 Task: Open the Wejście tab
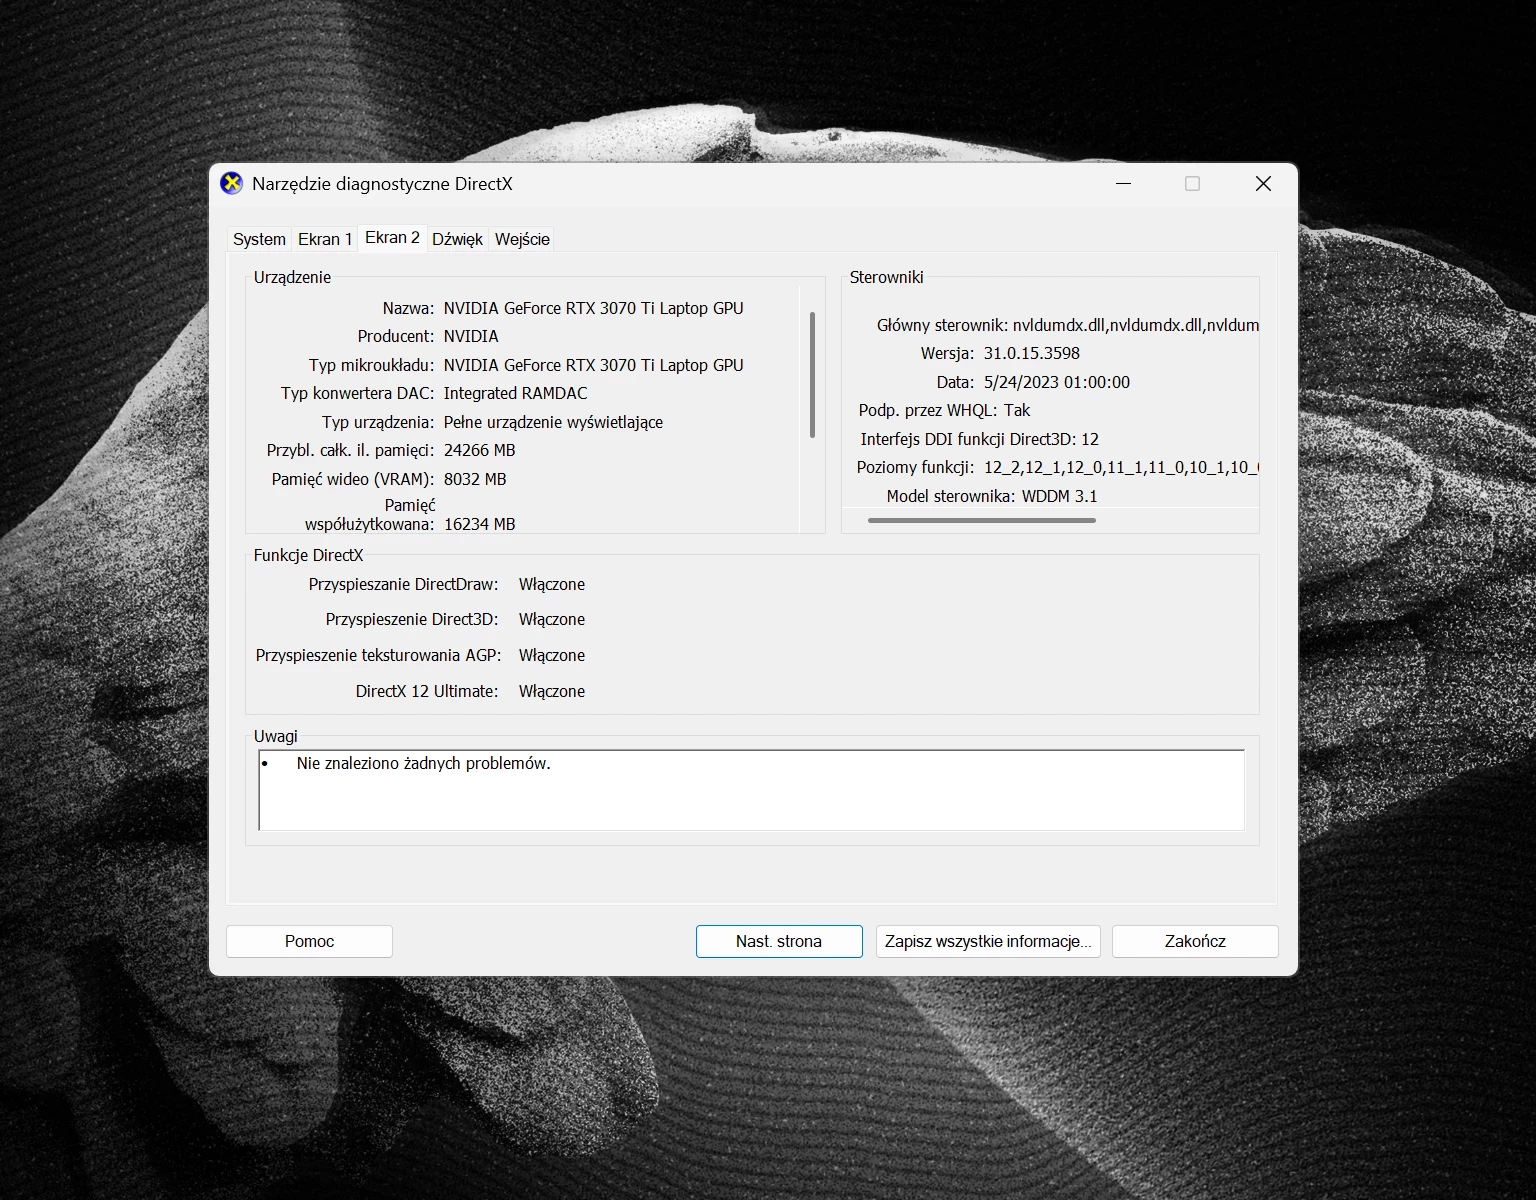click(522, 239)
